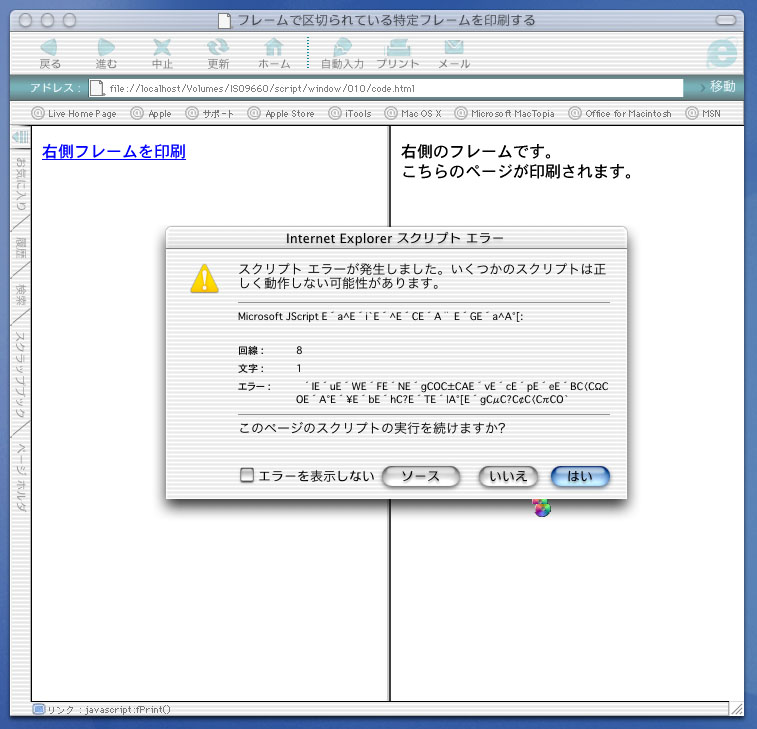This screenshot has width=757, height=729.
Task: Toggle the explorer bar collapse icon
Action: 20,137
